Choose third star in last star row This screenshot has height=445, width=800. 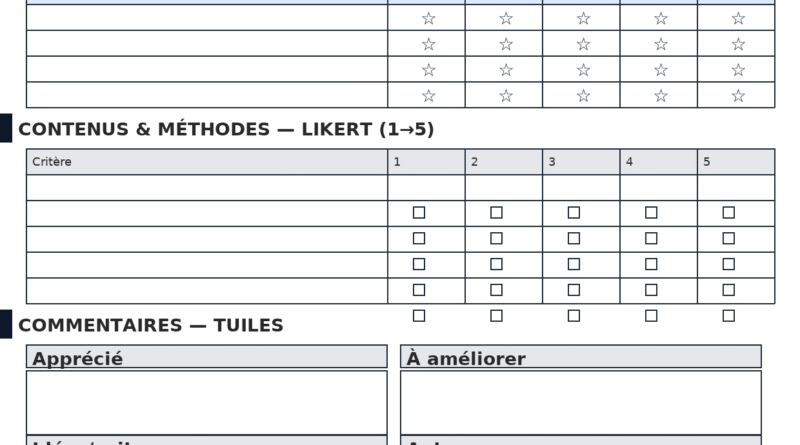coord(583,96)
